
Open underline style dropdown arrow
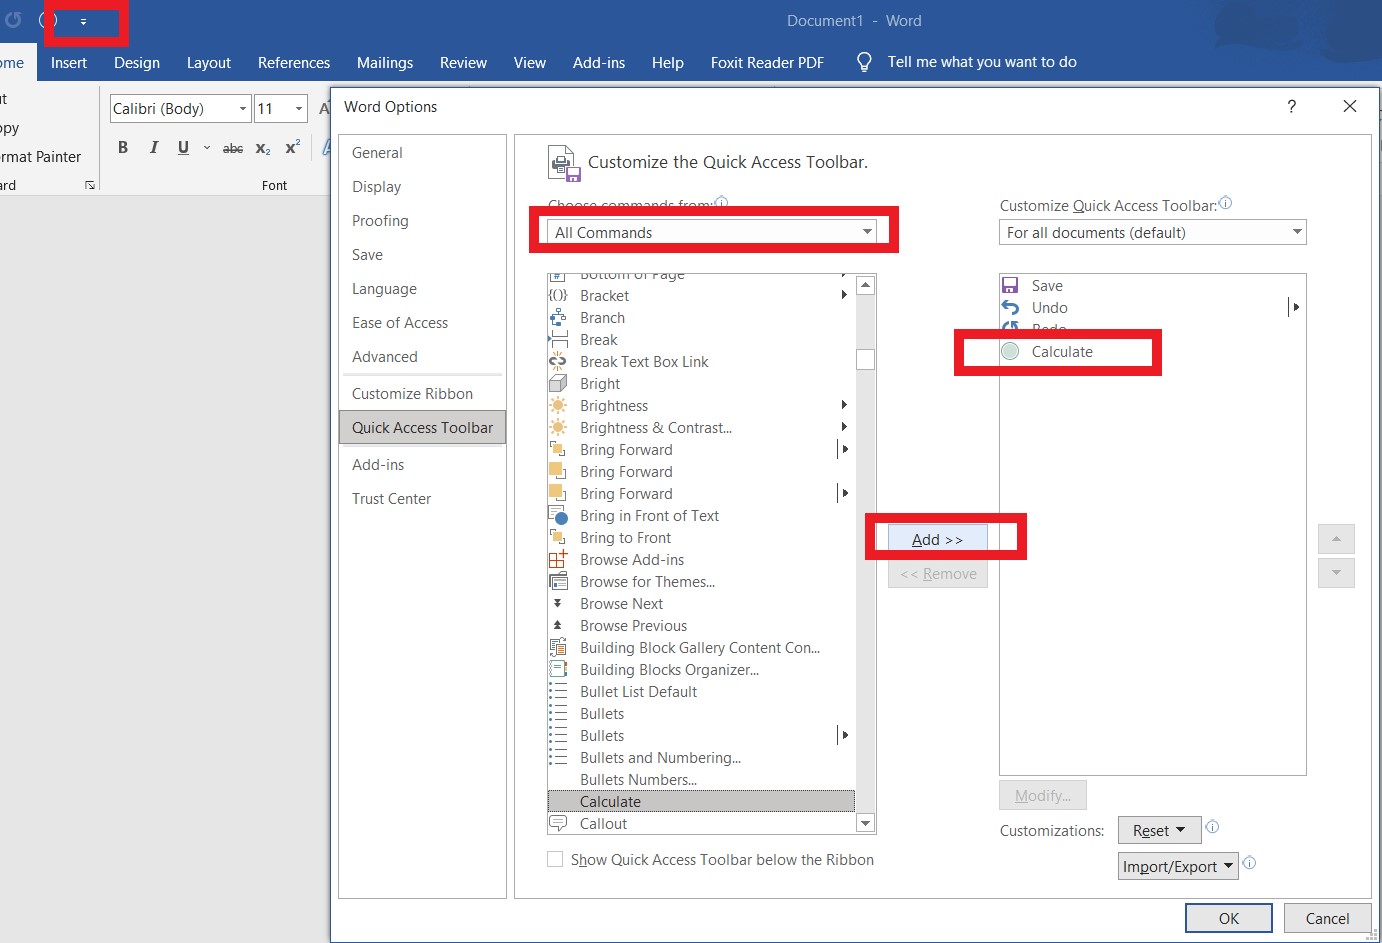coord(207,147)
